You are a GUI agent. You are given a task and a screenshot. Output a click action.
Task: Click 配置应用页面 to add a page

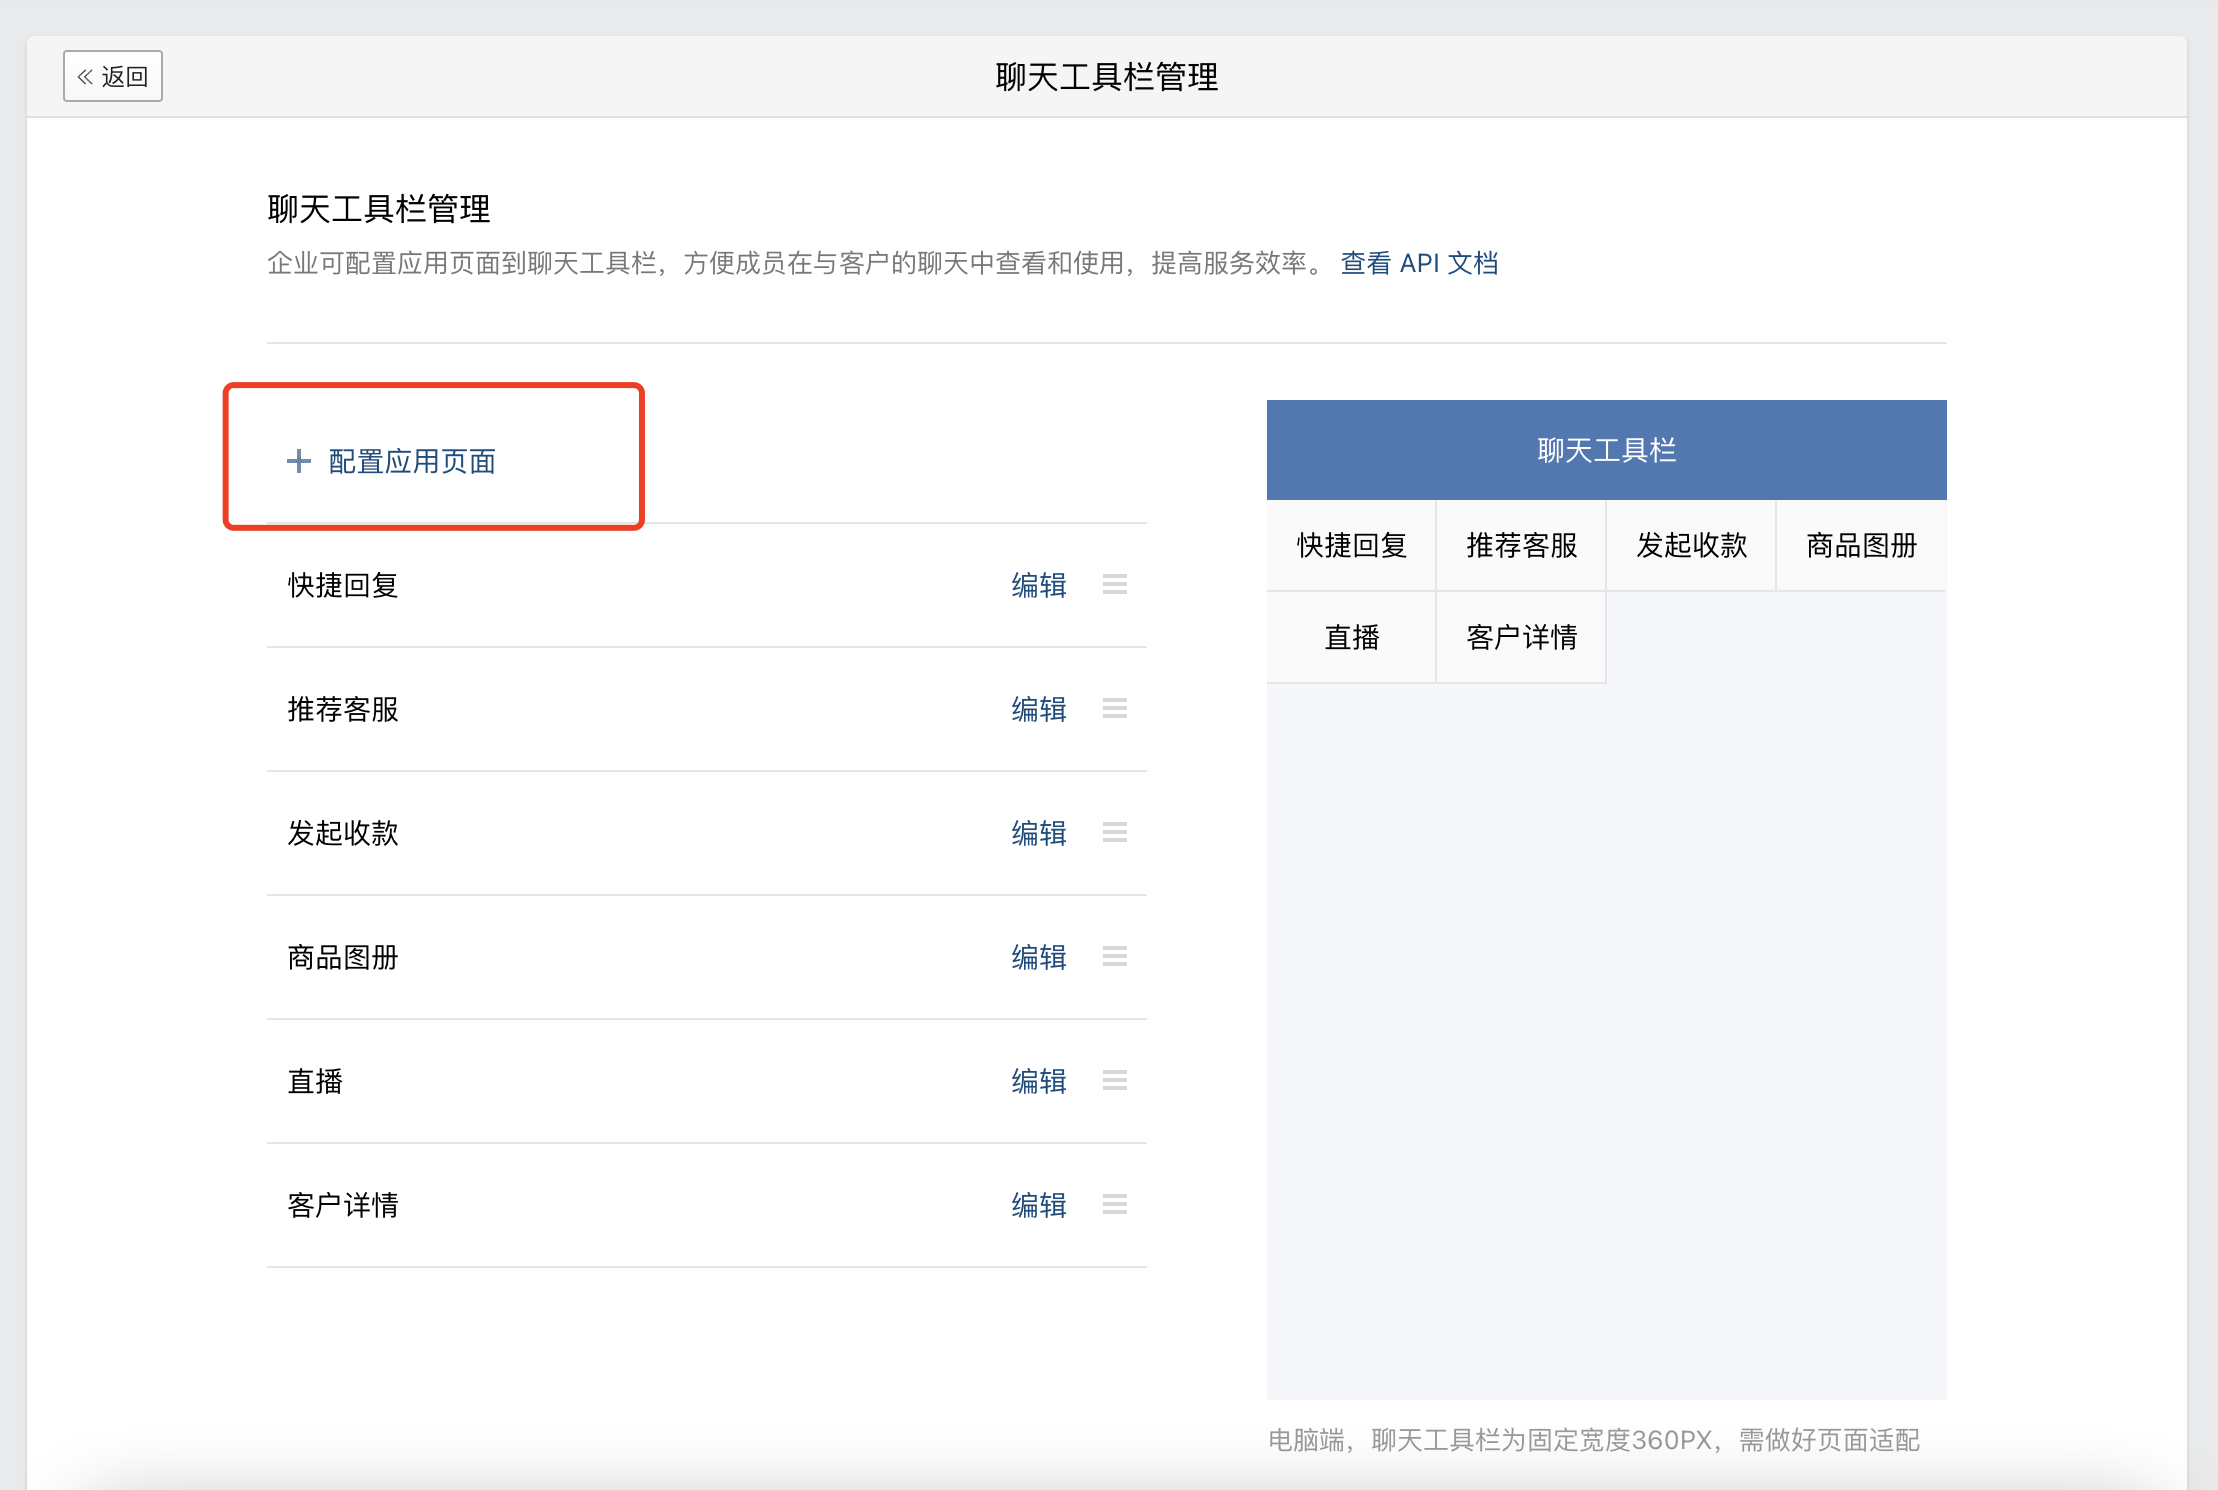[391, 461]
